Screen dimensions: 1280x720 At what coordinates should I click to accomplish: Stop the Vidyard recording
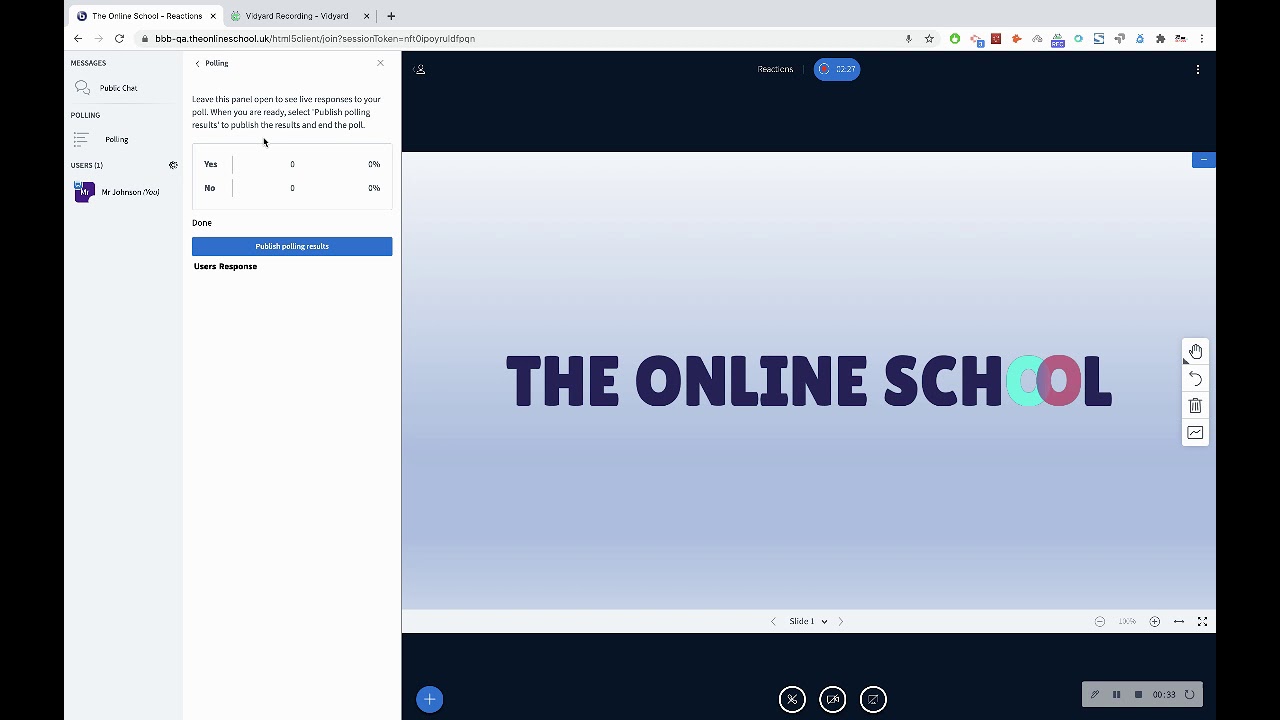[x=1138, y=694]
